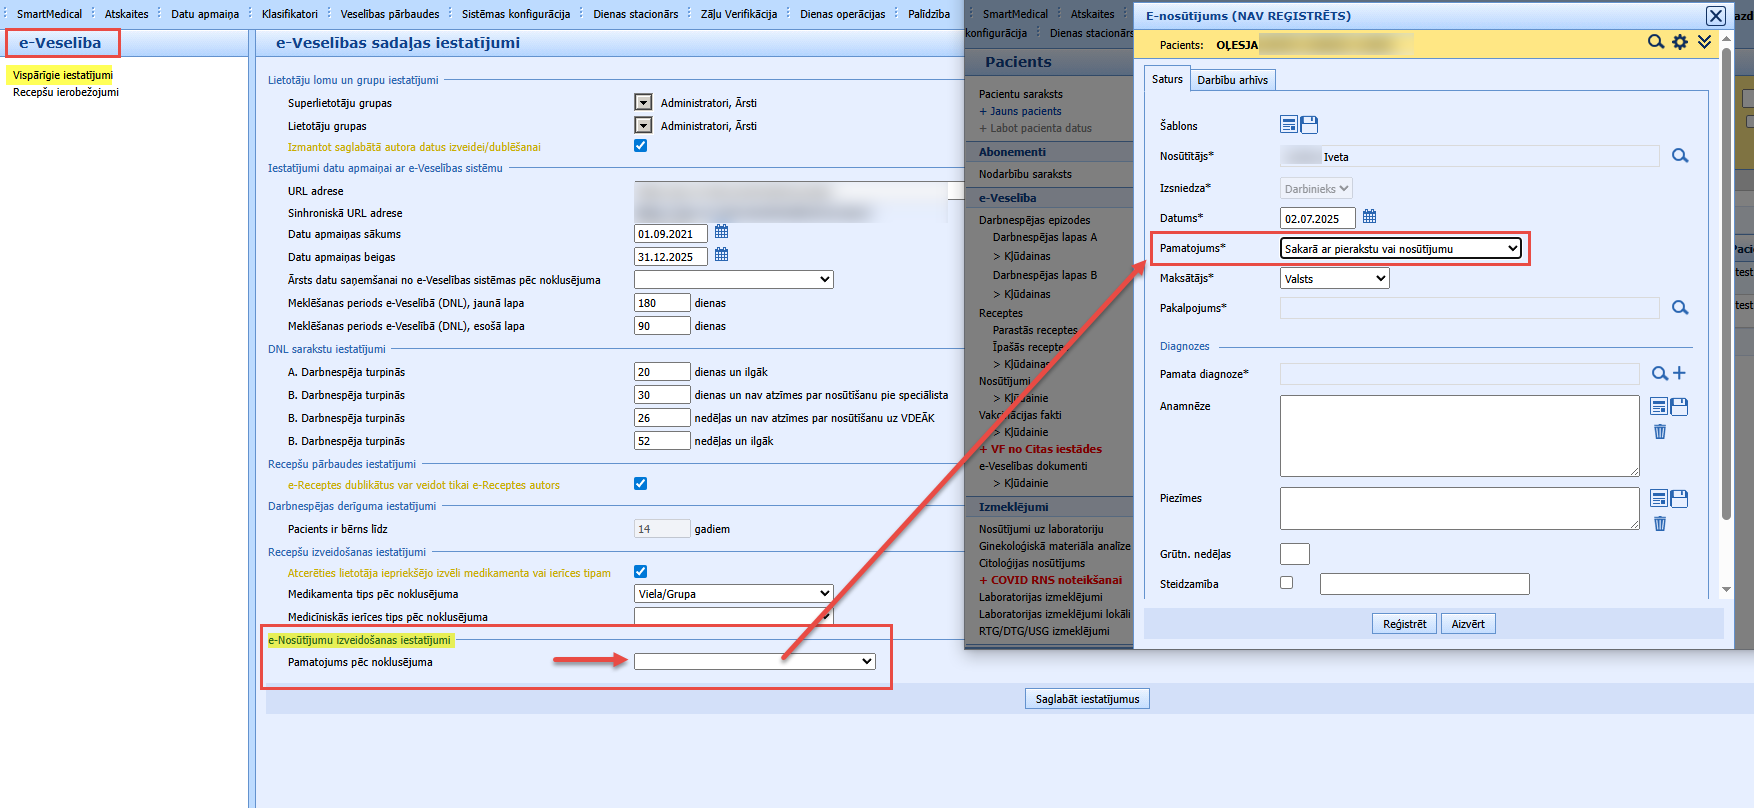Open Medikamenta tips Viela/Grupa dropdown
The image size is (1754, 808).
pyautogui.click(x=734, y=594)
